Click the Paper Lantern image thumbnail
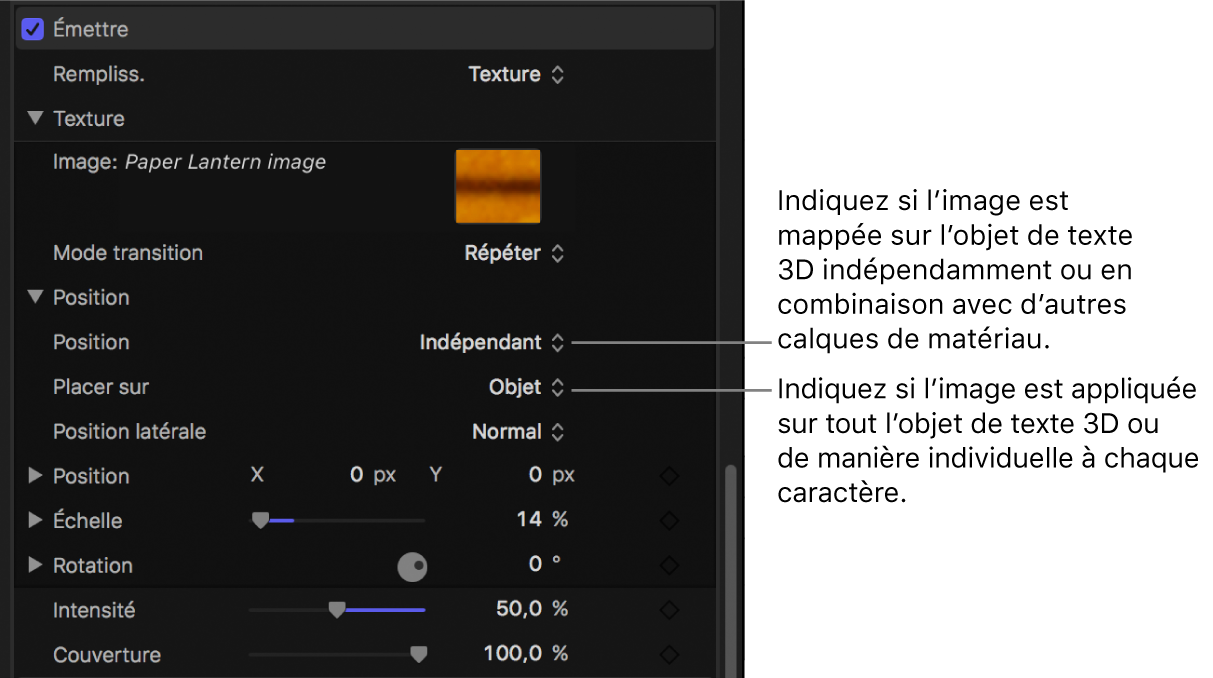The height and width of the screenshot is (678, 1213). [x=497, y=186]
